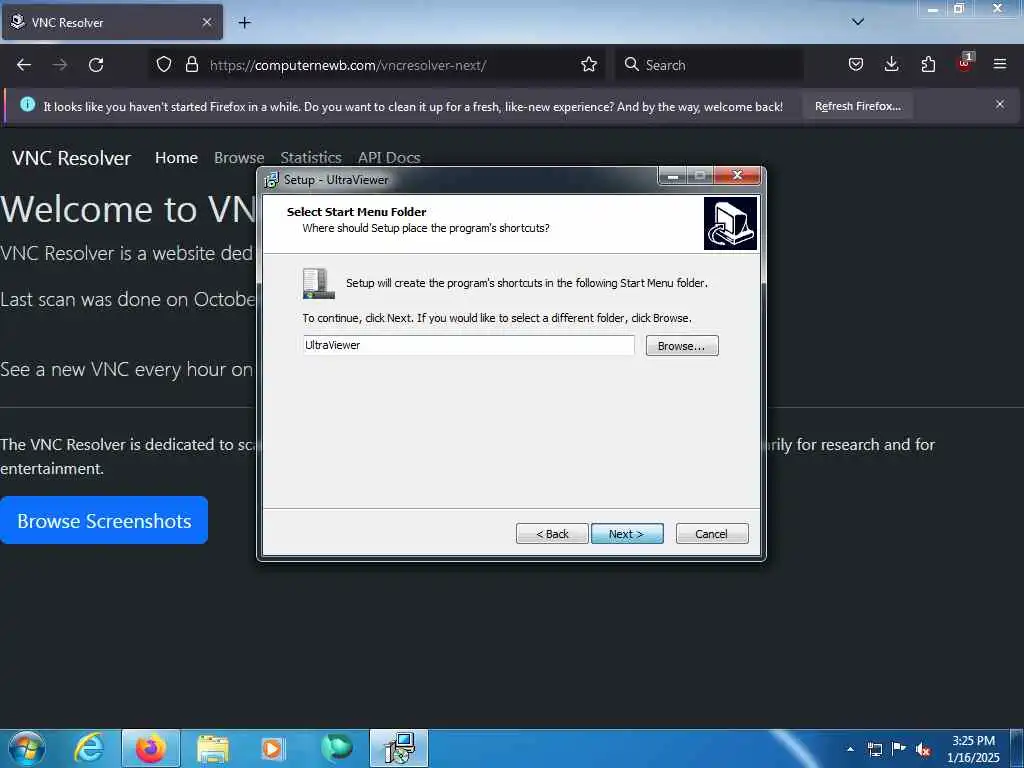Switch to the Setup installer taskbar icon
Screen dimensions: 1024x768
pyautogui.click(x=399, y=748)
